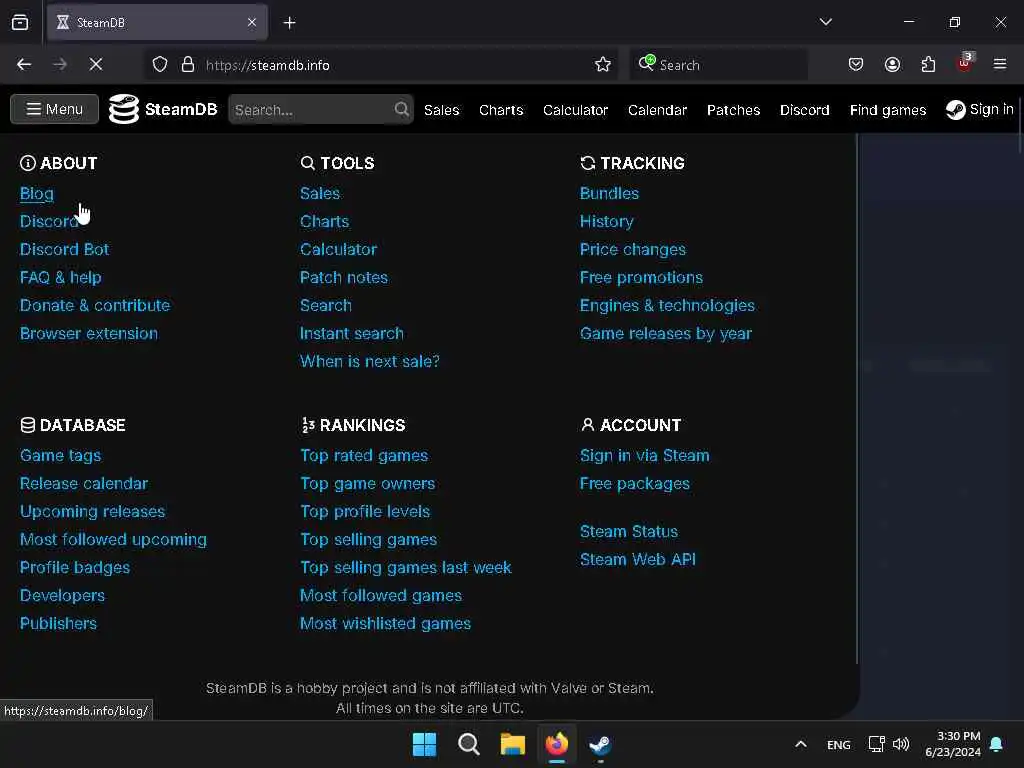Close the SteamDB tab
The height and width of the screenshot is (768, 1024).
tap(252, 23)
